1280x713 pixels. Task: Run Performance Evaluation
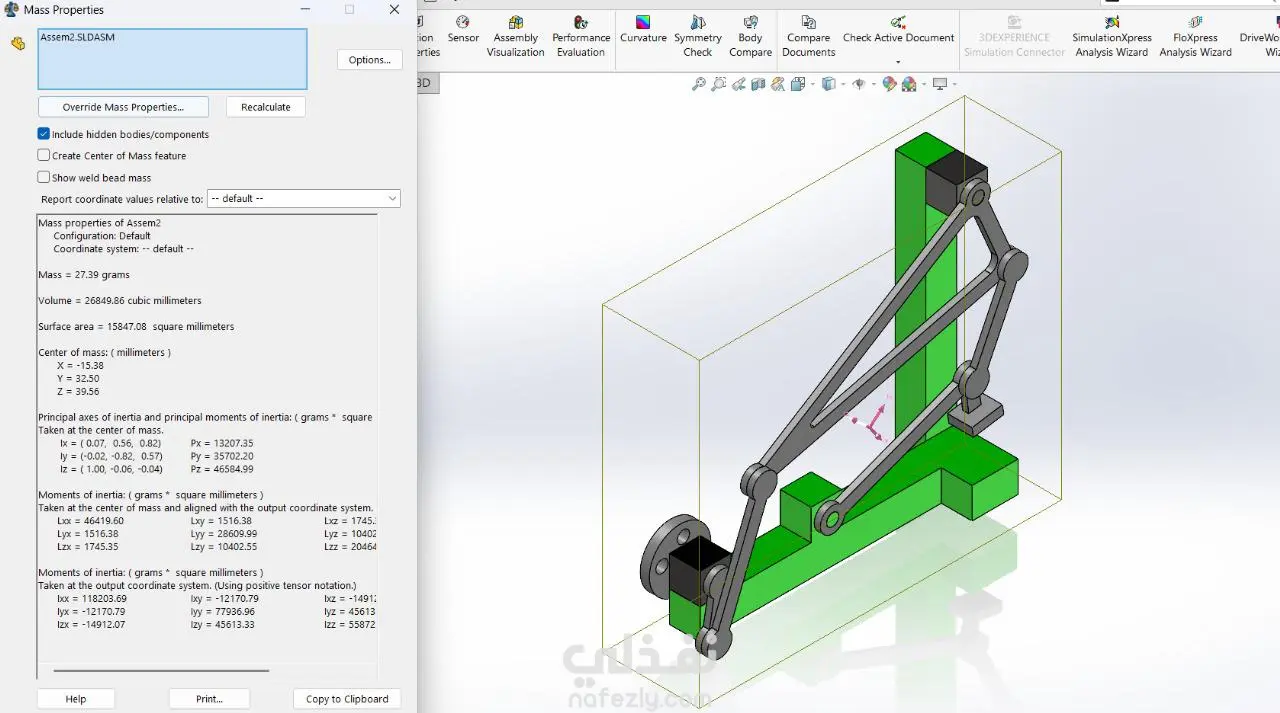(581, 37)
